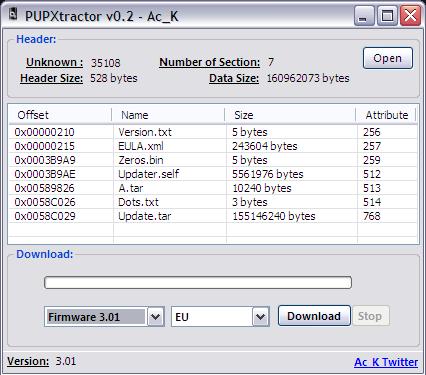Close the PUPXtractor window

click(410, 16)
